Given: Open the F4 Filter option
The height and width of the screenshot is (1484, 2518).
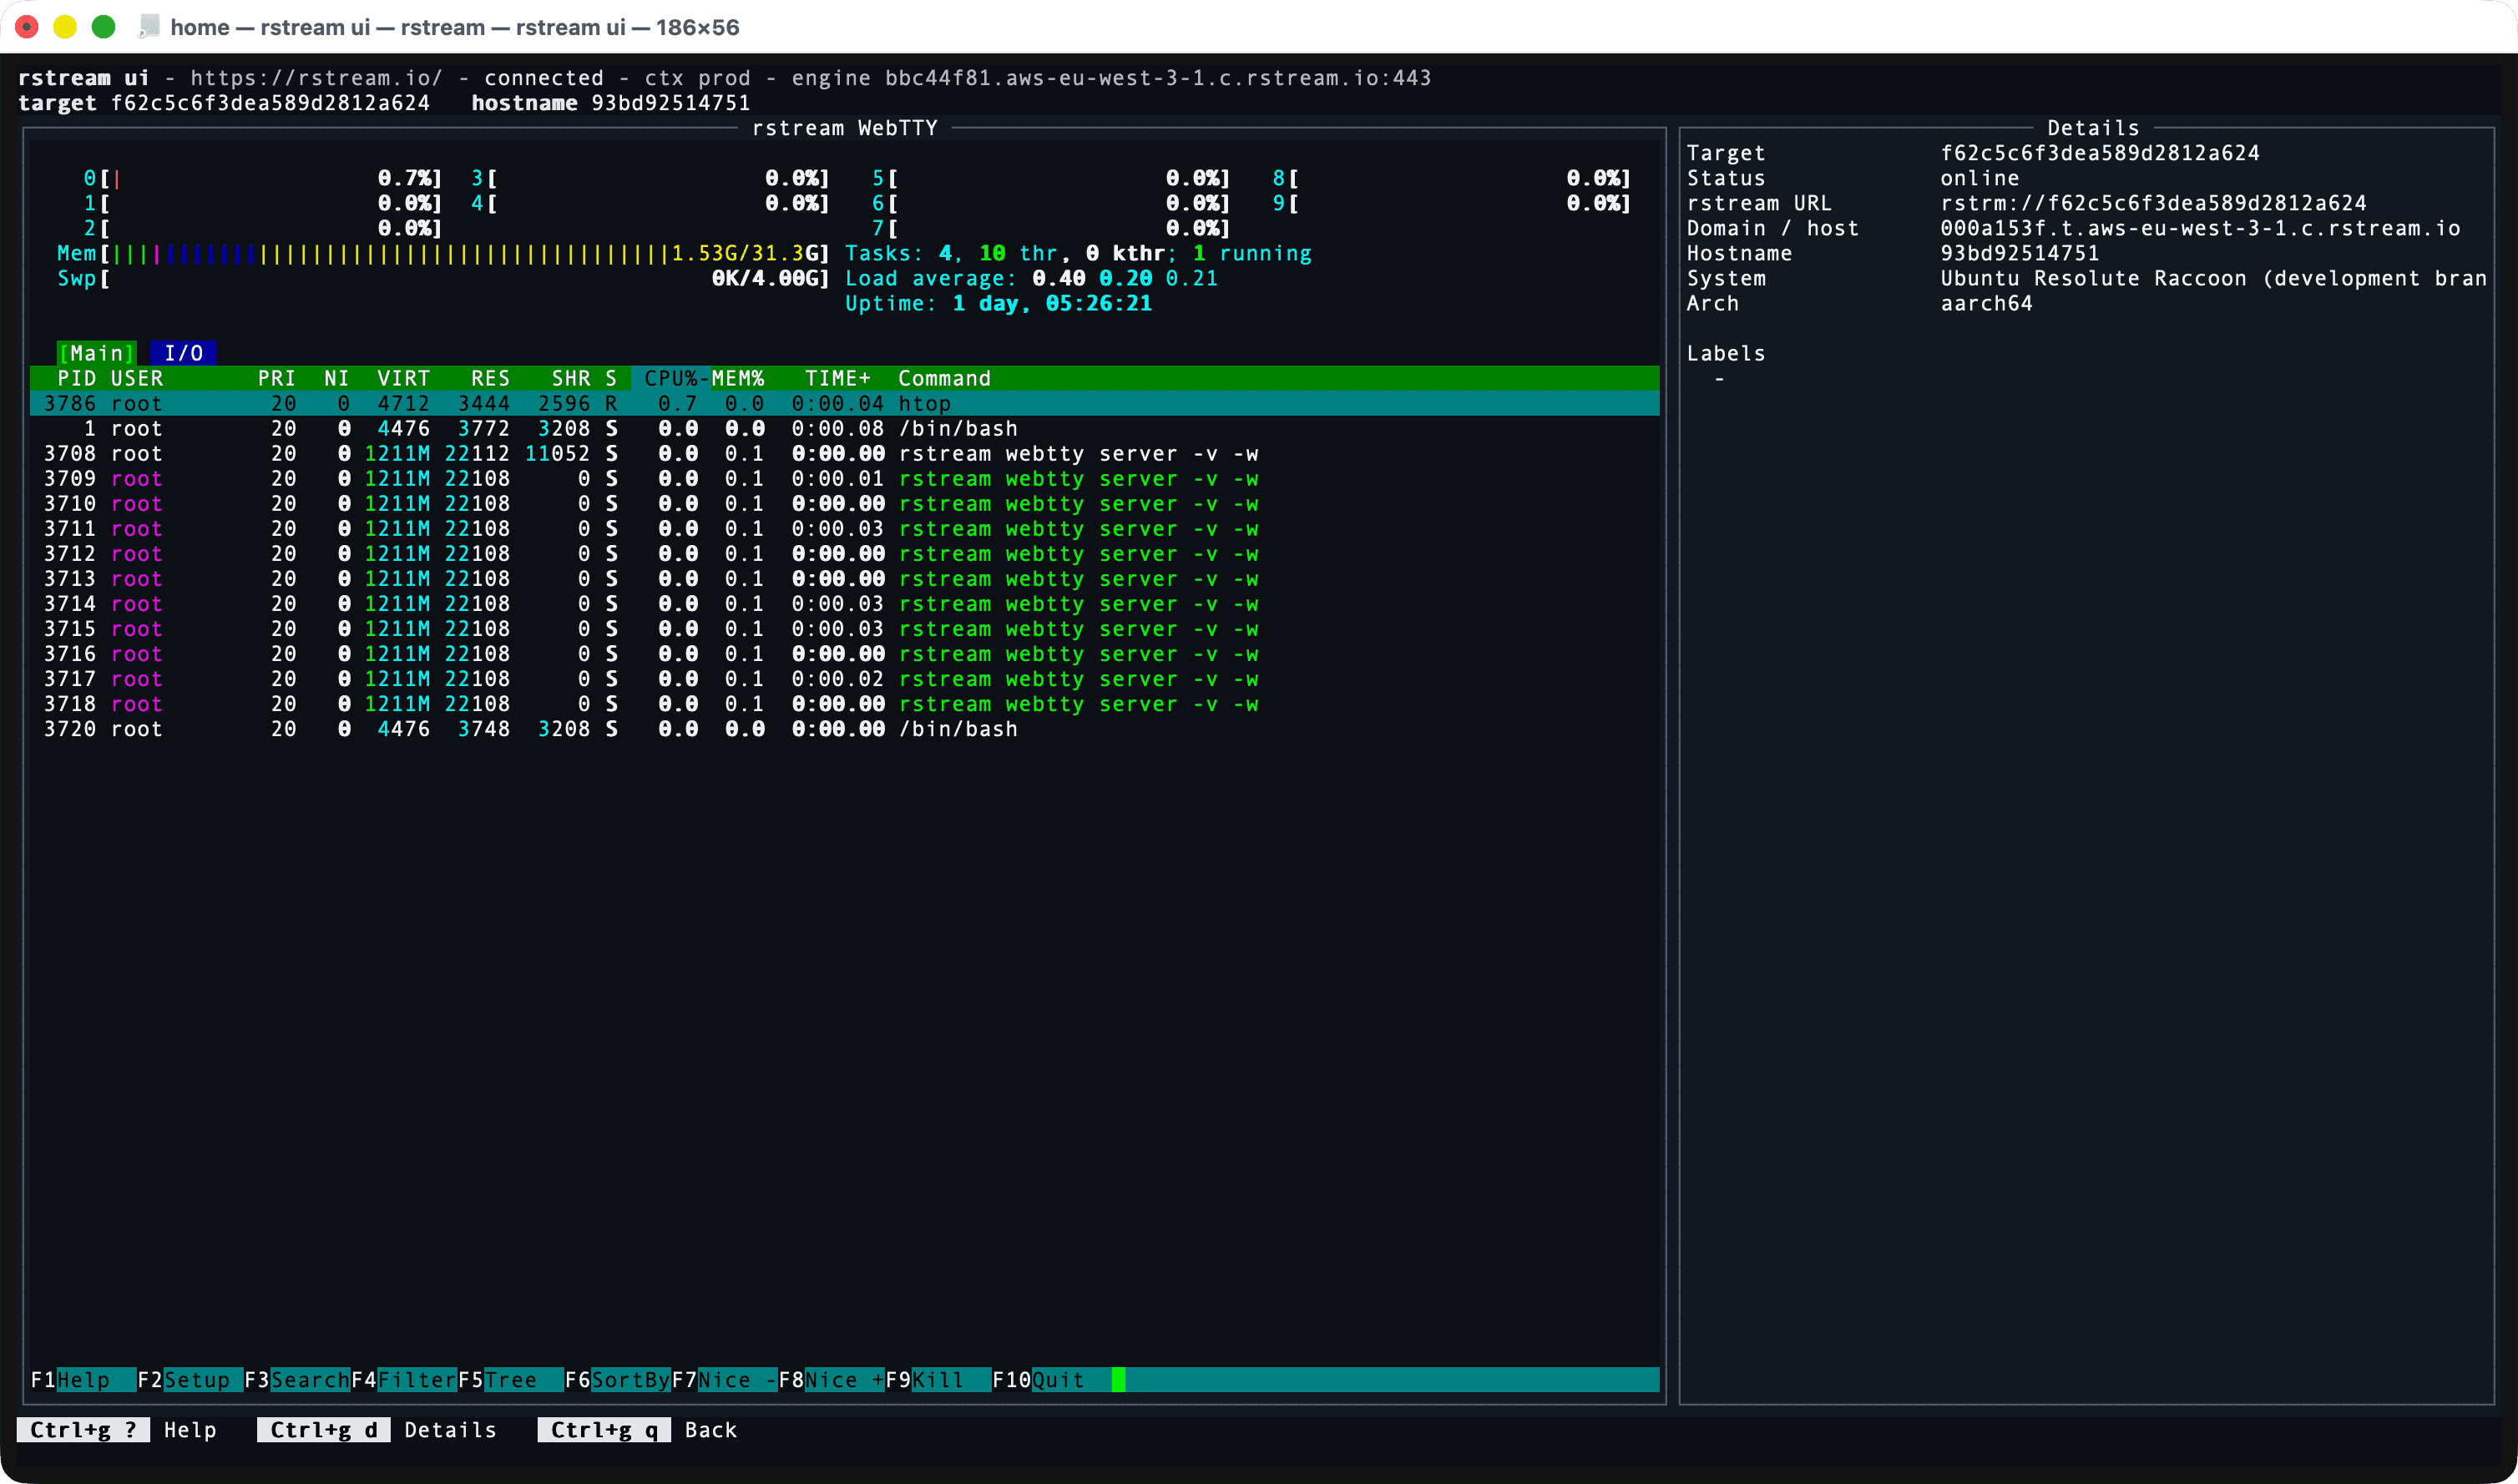Looking at the screenshot, I should 404,1380.
